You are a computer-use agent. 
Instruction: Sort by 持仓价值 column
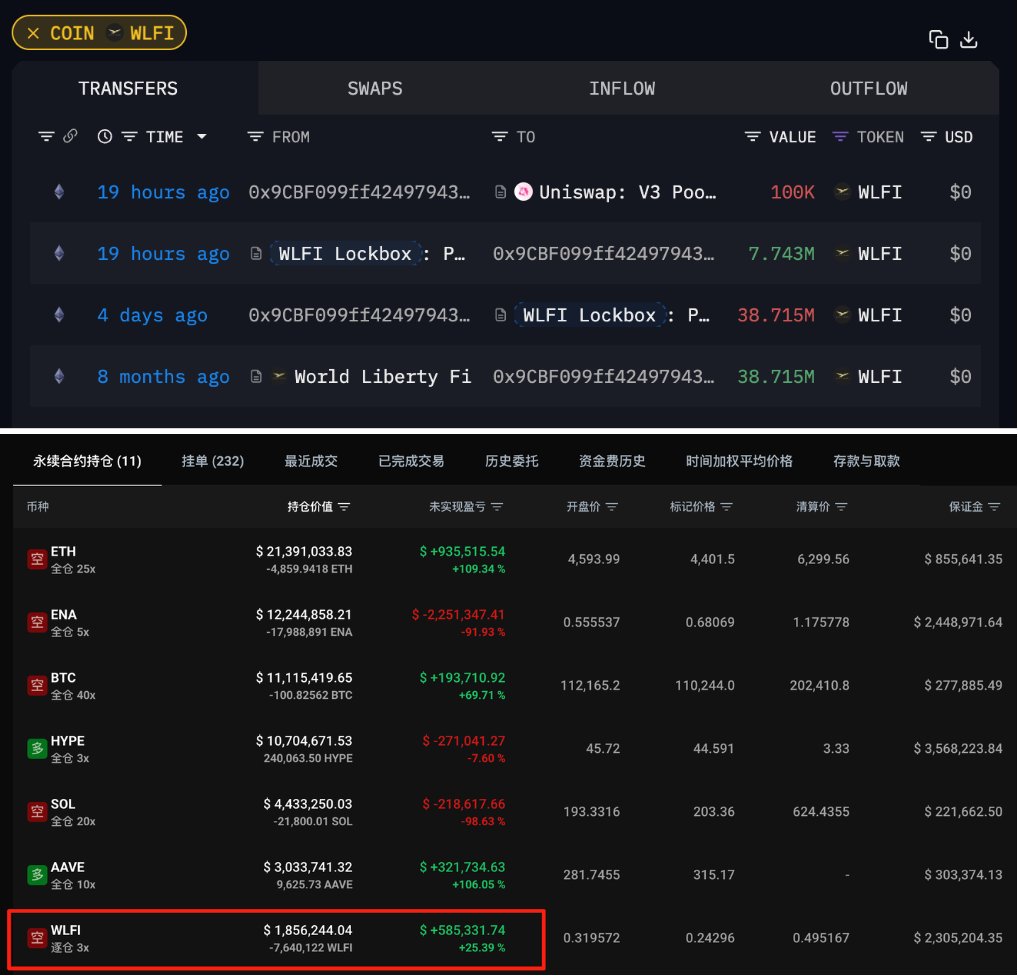tap(319, 507)
